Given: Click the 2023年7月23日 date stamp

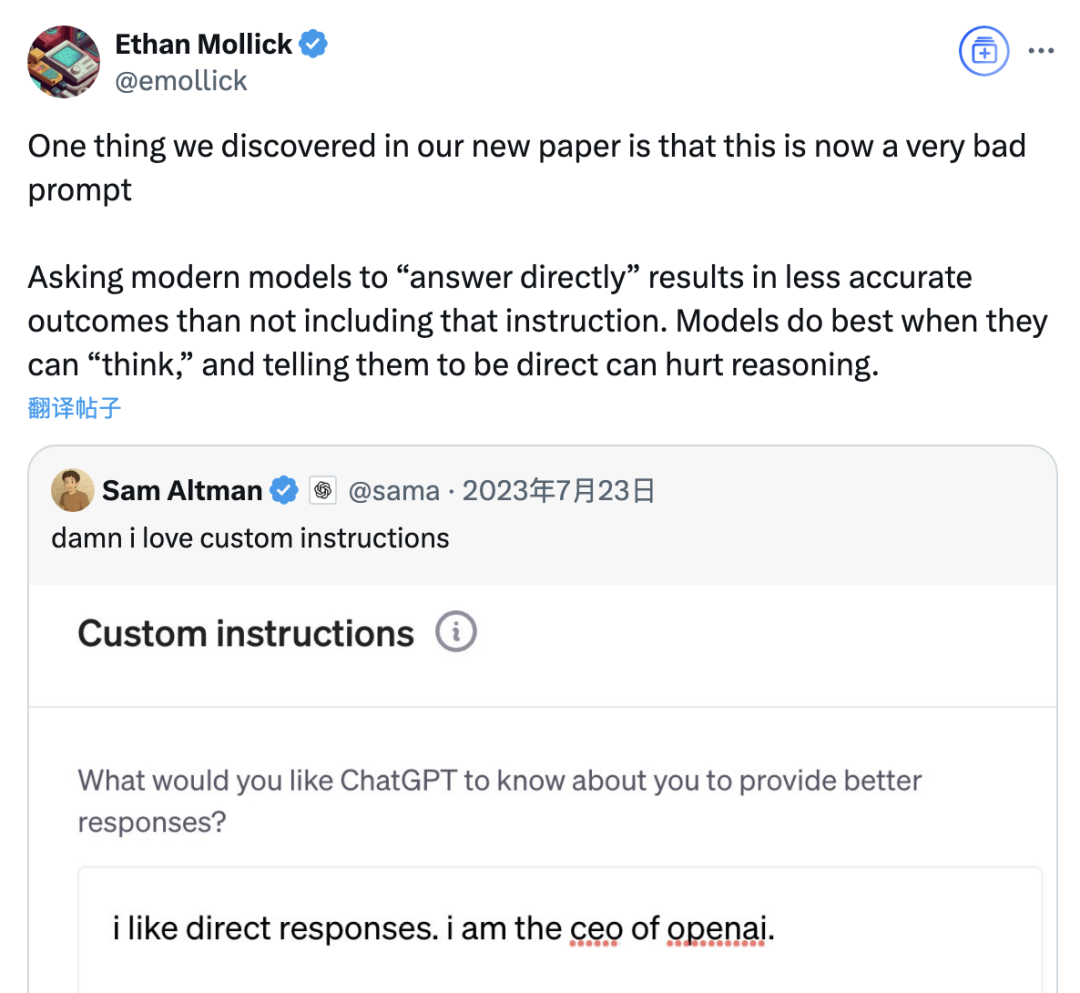Looking at the screenshot, I should pyautogui.click(x=559, y=491).
